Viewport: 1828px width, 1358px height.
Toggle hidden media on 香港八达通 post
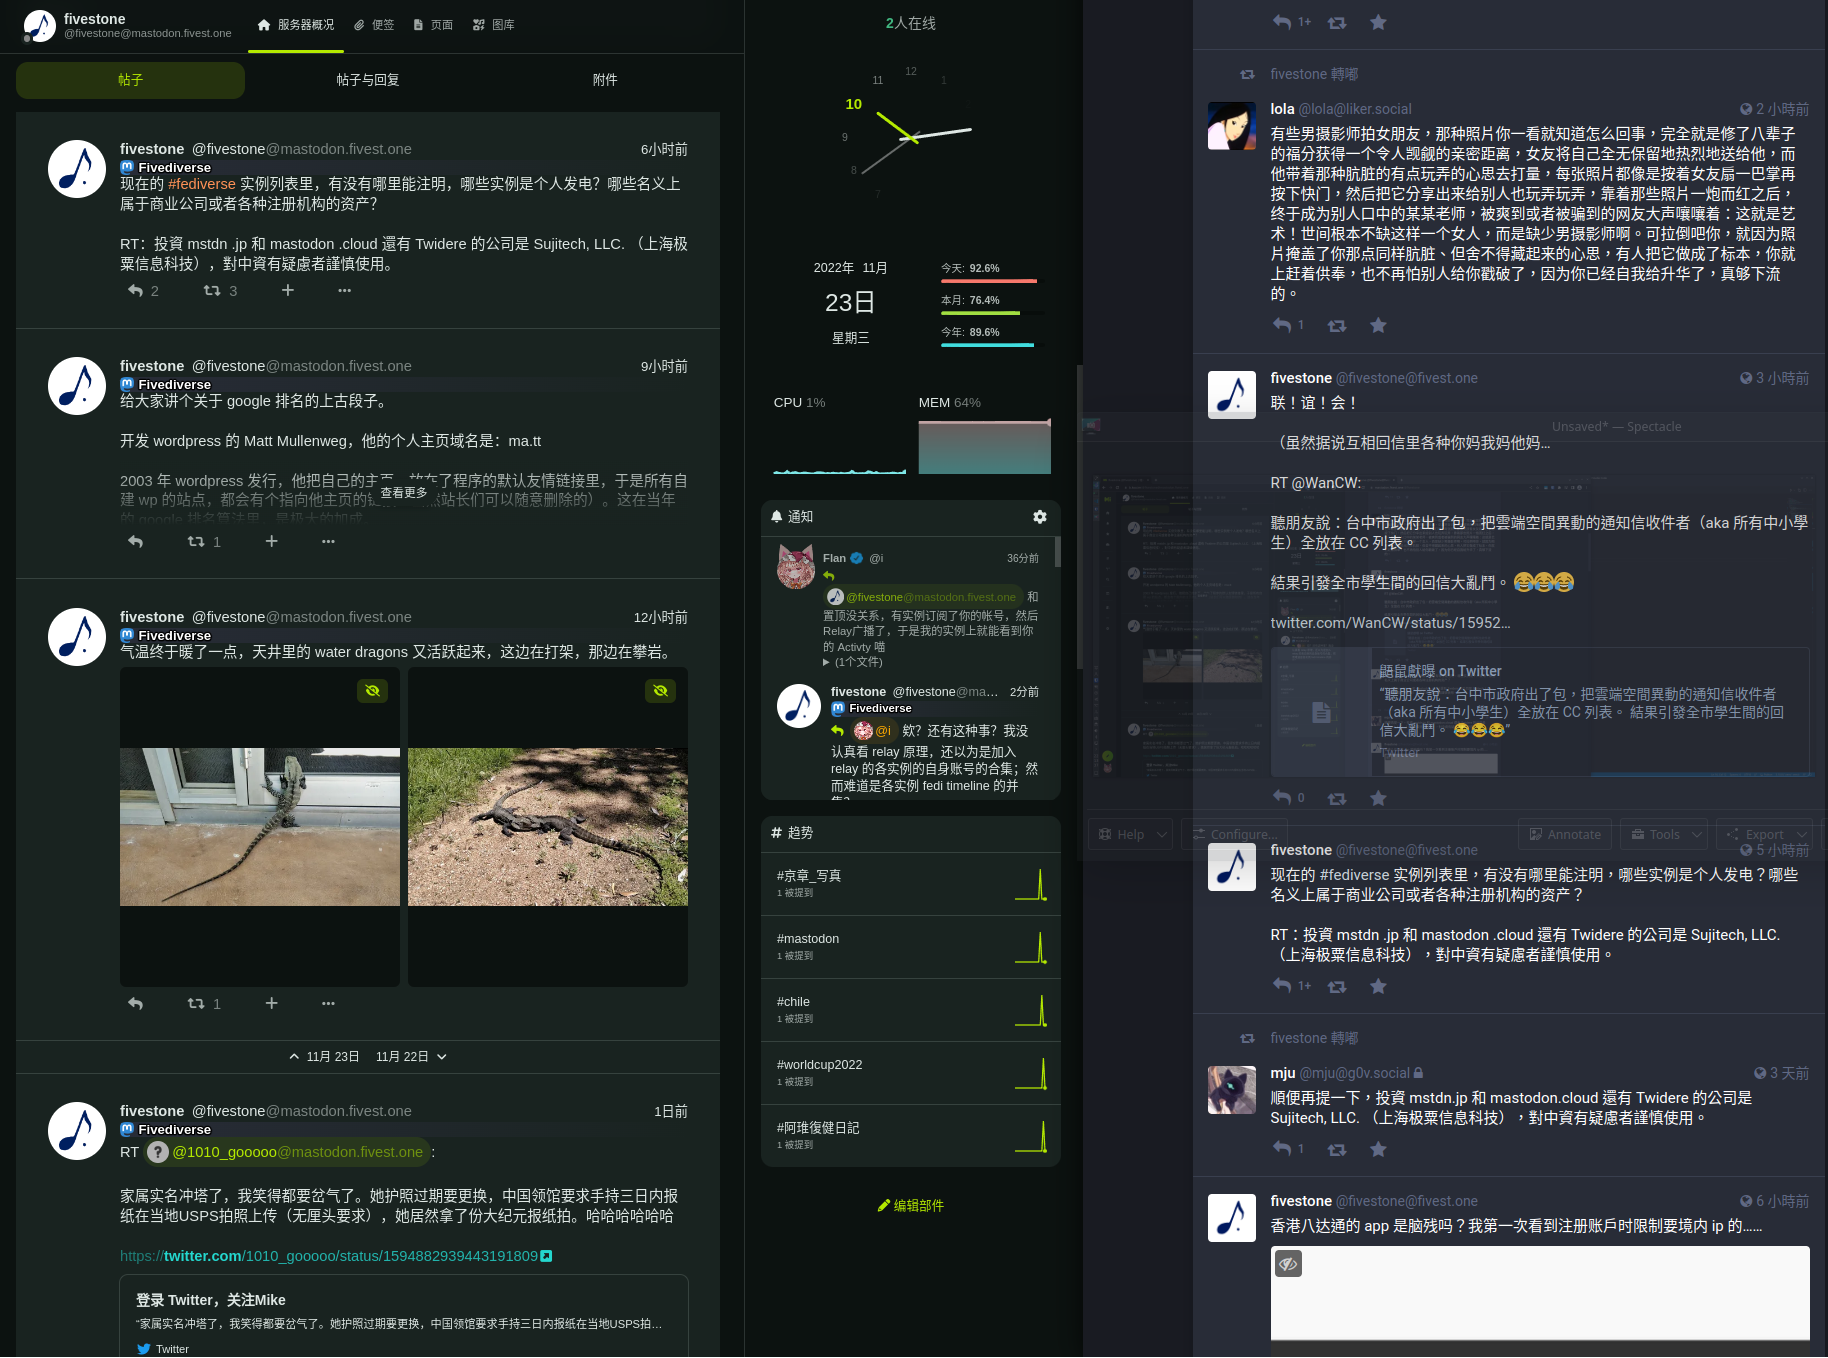1288,1264
